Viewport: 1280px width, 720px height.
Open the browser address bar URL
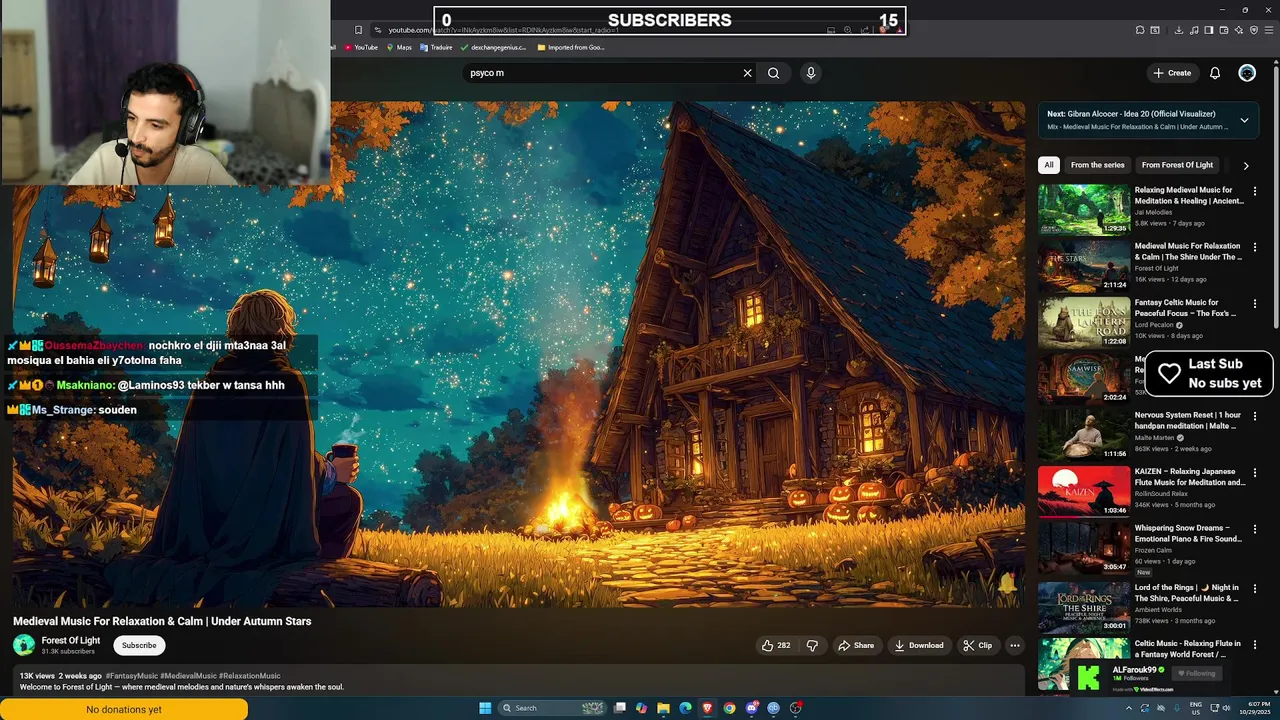tap(504, 30)
